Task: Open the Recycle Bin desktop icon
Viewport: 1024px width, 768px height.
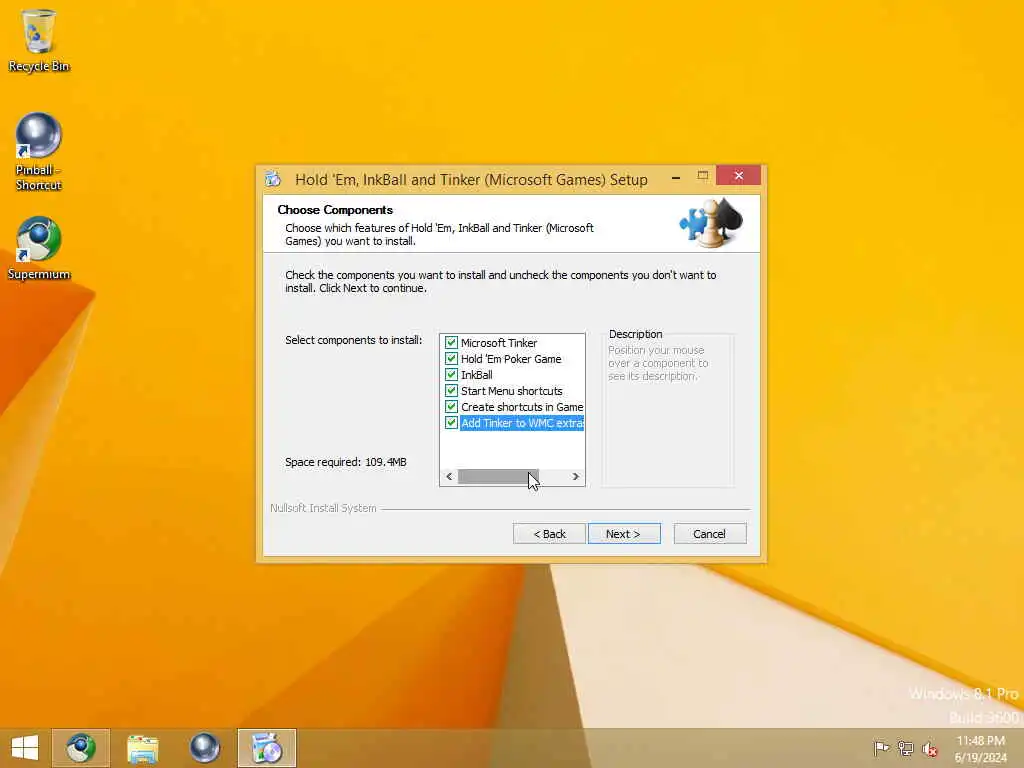Action: click(39, 40)
